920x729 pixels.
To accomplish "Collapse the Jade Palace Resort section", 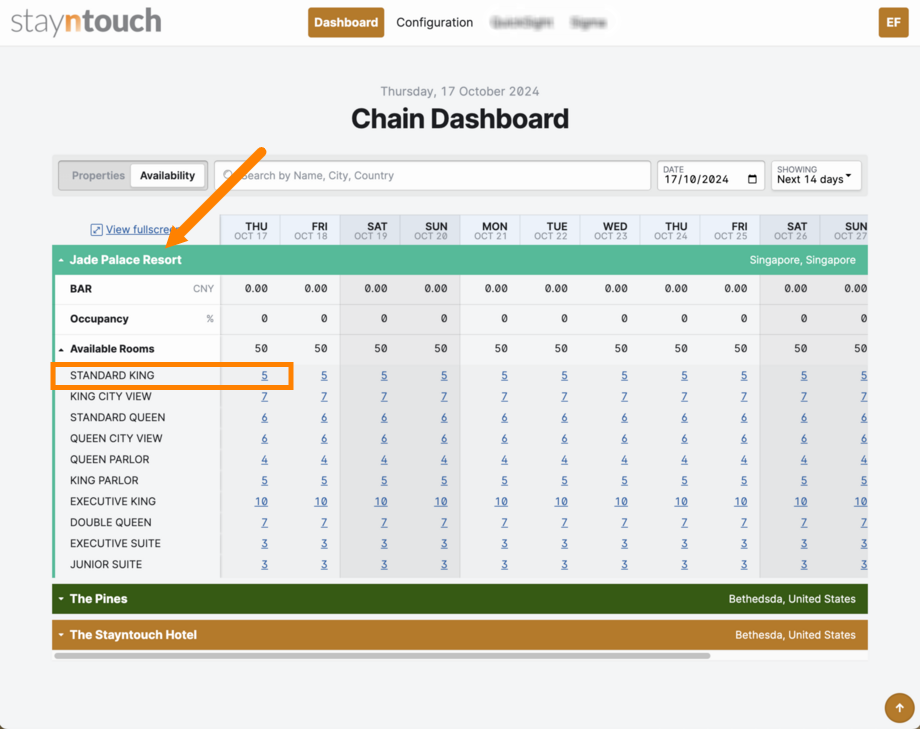I will [61, 260].
